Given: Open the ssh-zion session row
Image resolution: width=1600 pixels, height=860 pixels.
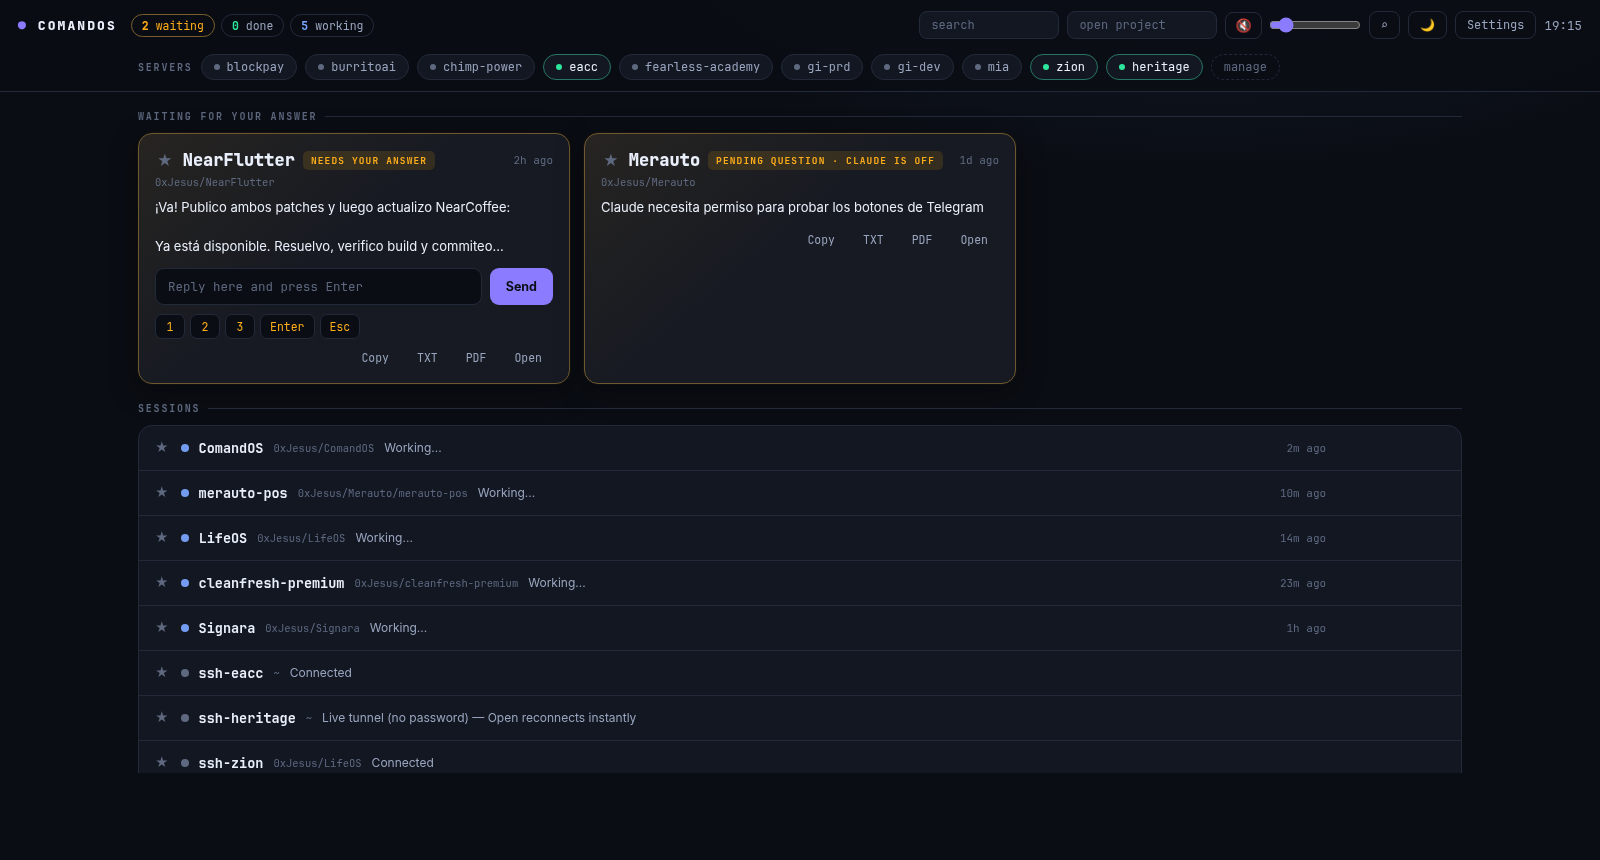Looking at the screenshot, I should pyautogui.click(x=800, y=758).
